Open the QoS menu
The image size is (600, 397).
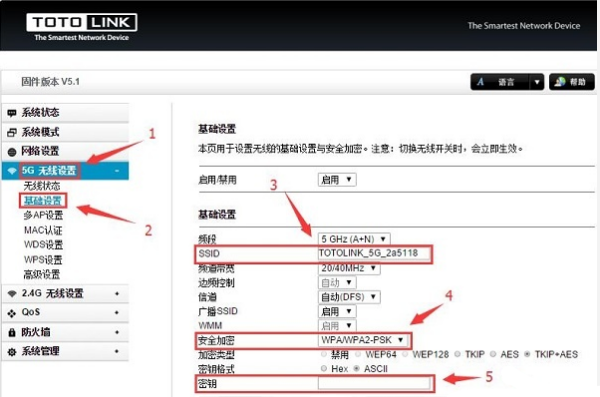(65, 313)
